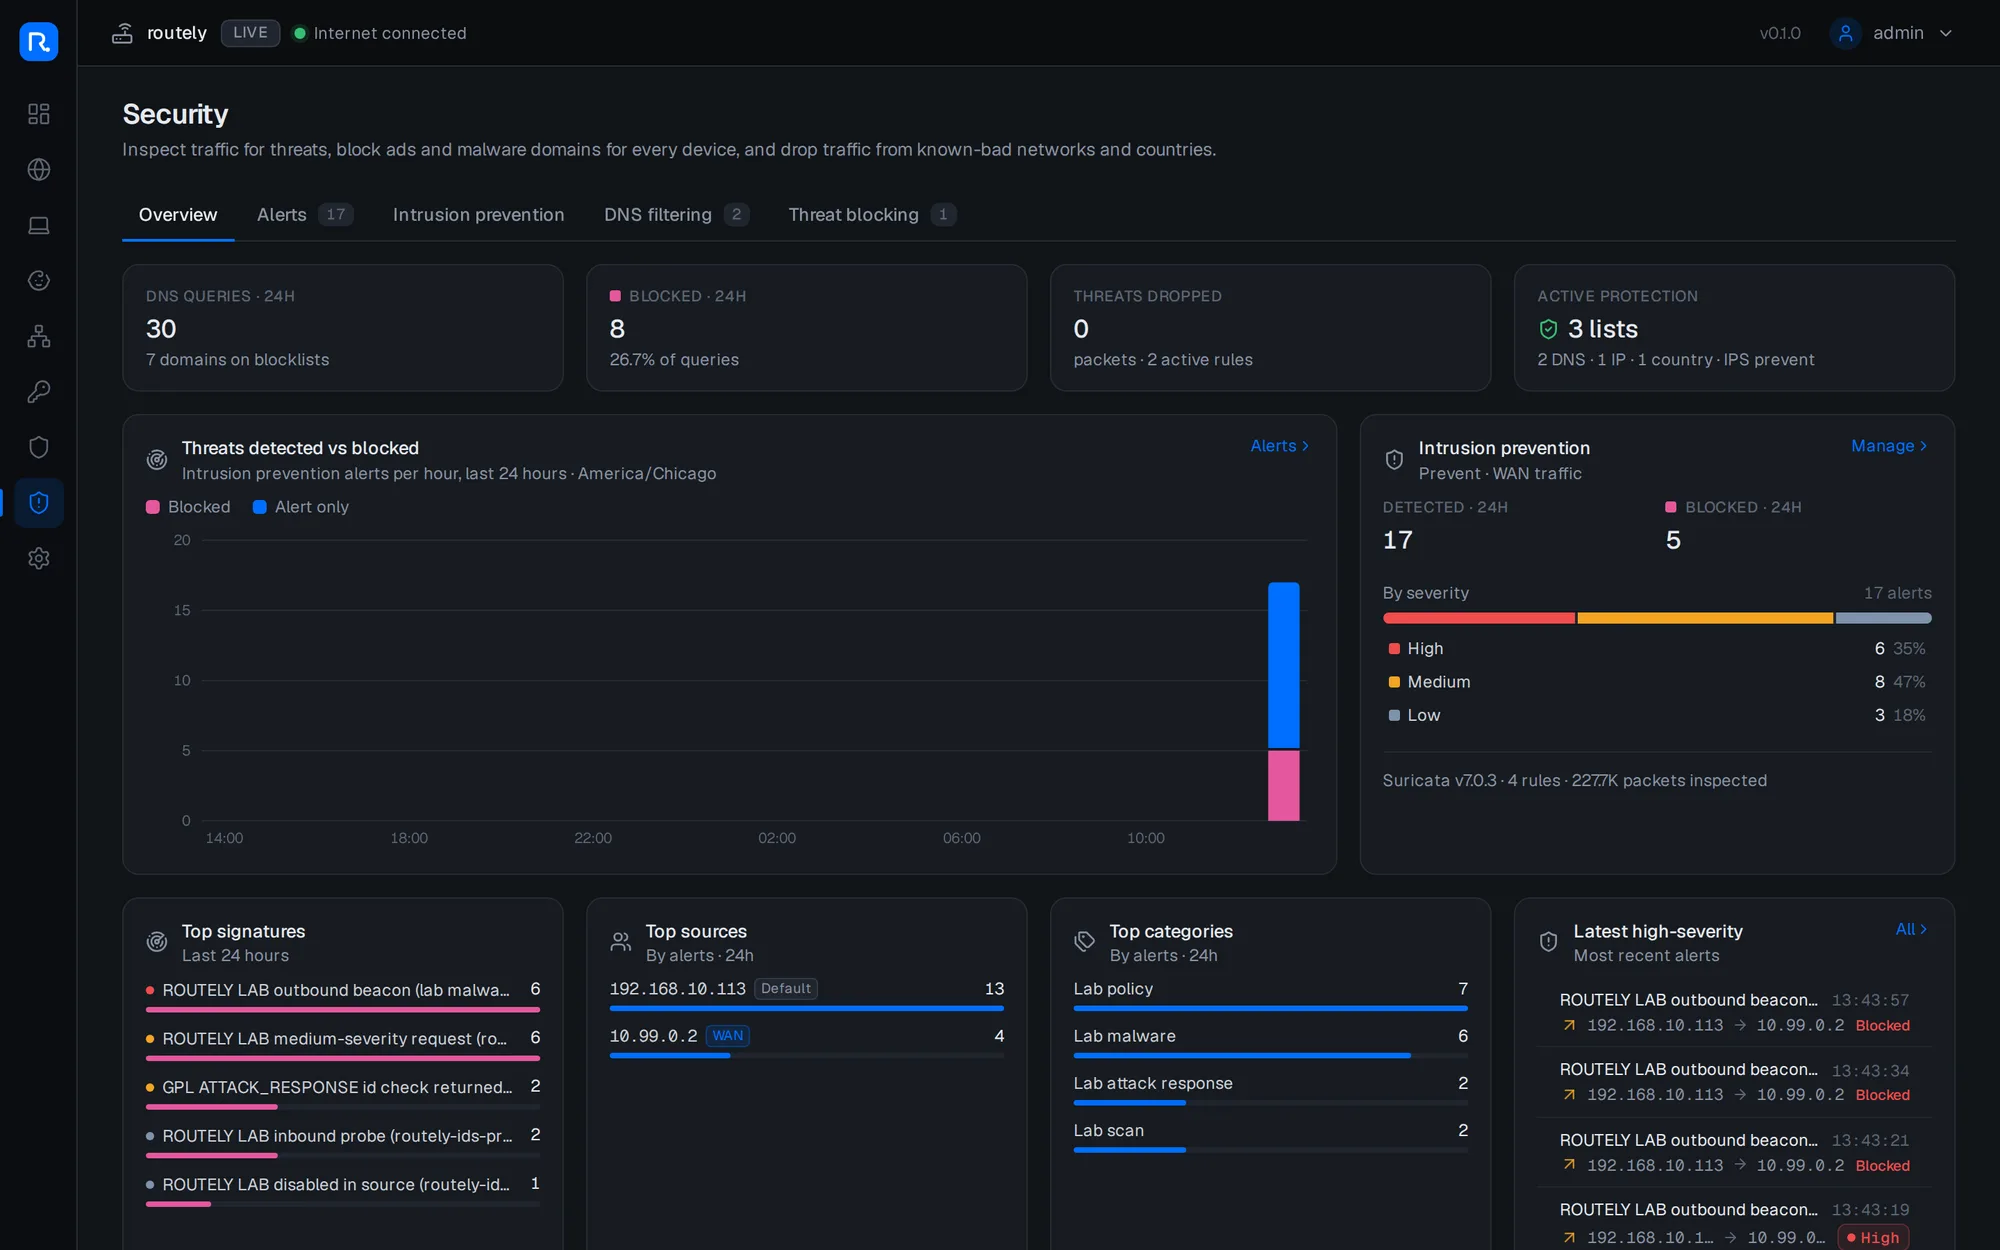Open the dashboard grid icon in sidebar
This screenshot has width=2000, height=1250.
click(39, 114)
